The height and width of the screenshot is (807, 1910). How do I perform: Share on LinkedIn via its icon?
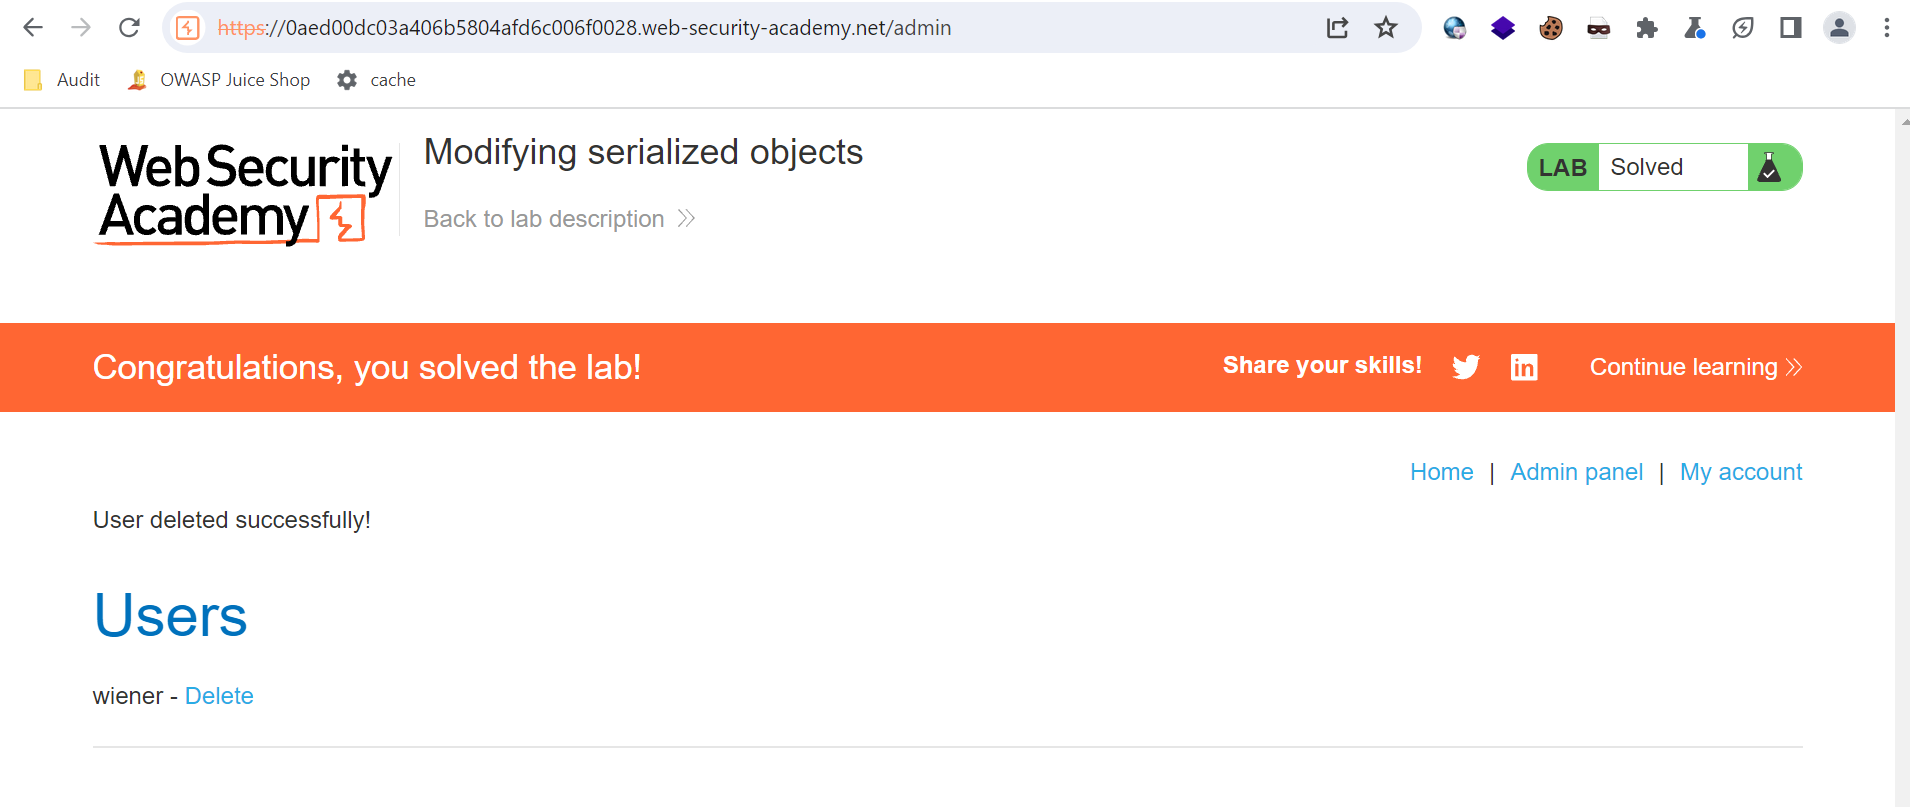coord(1524,367)
